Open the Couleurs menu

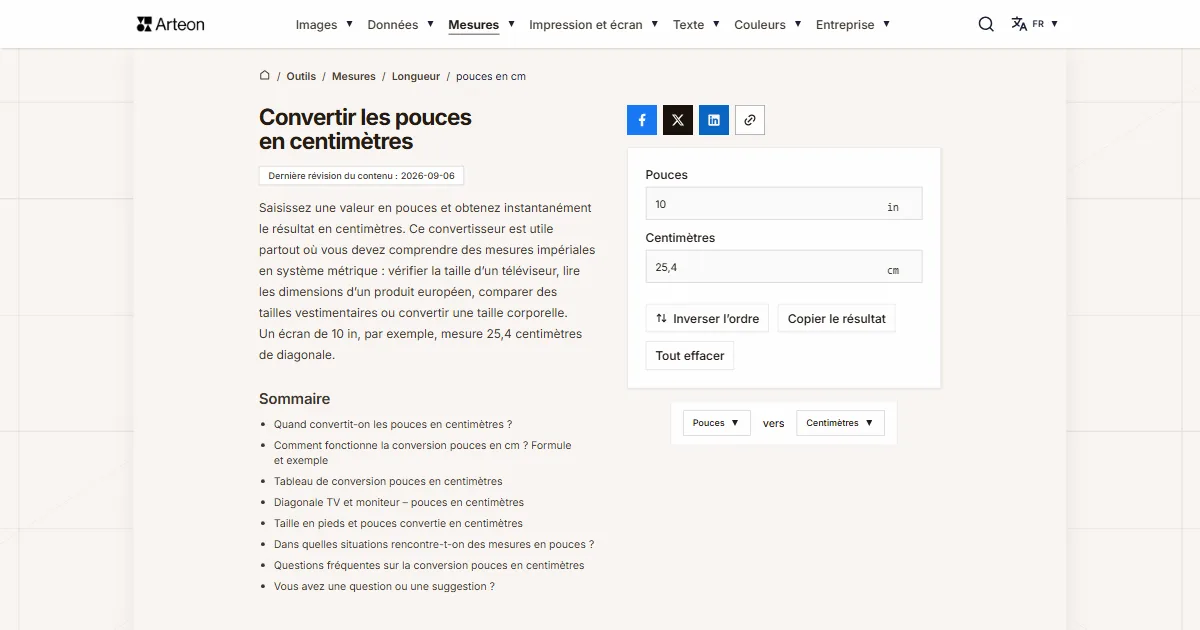(768, 24)
